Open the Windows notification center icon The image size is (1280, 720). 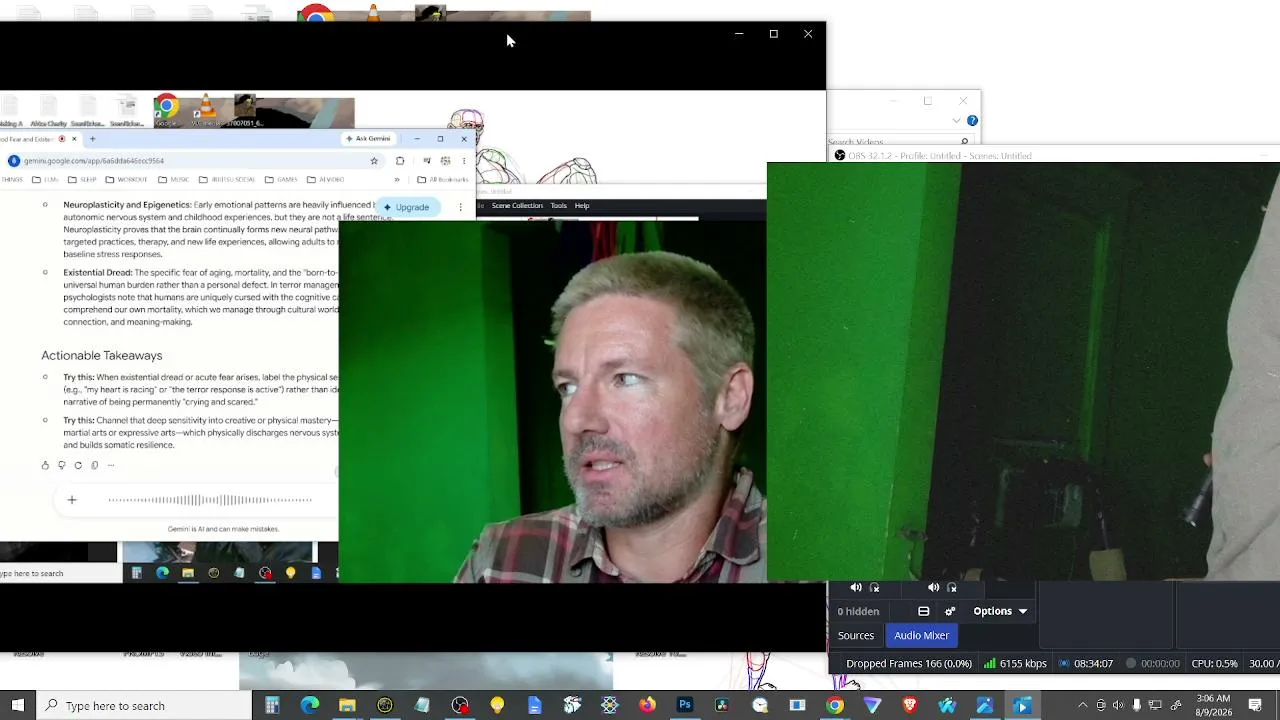[1255, 705]
